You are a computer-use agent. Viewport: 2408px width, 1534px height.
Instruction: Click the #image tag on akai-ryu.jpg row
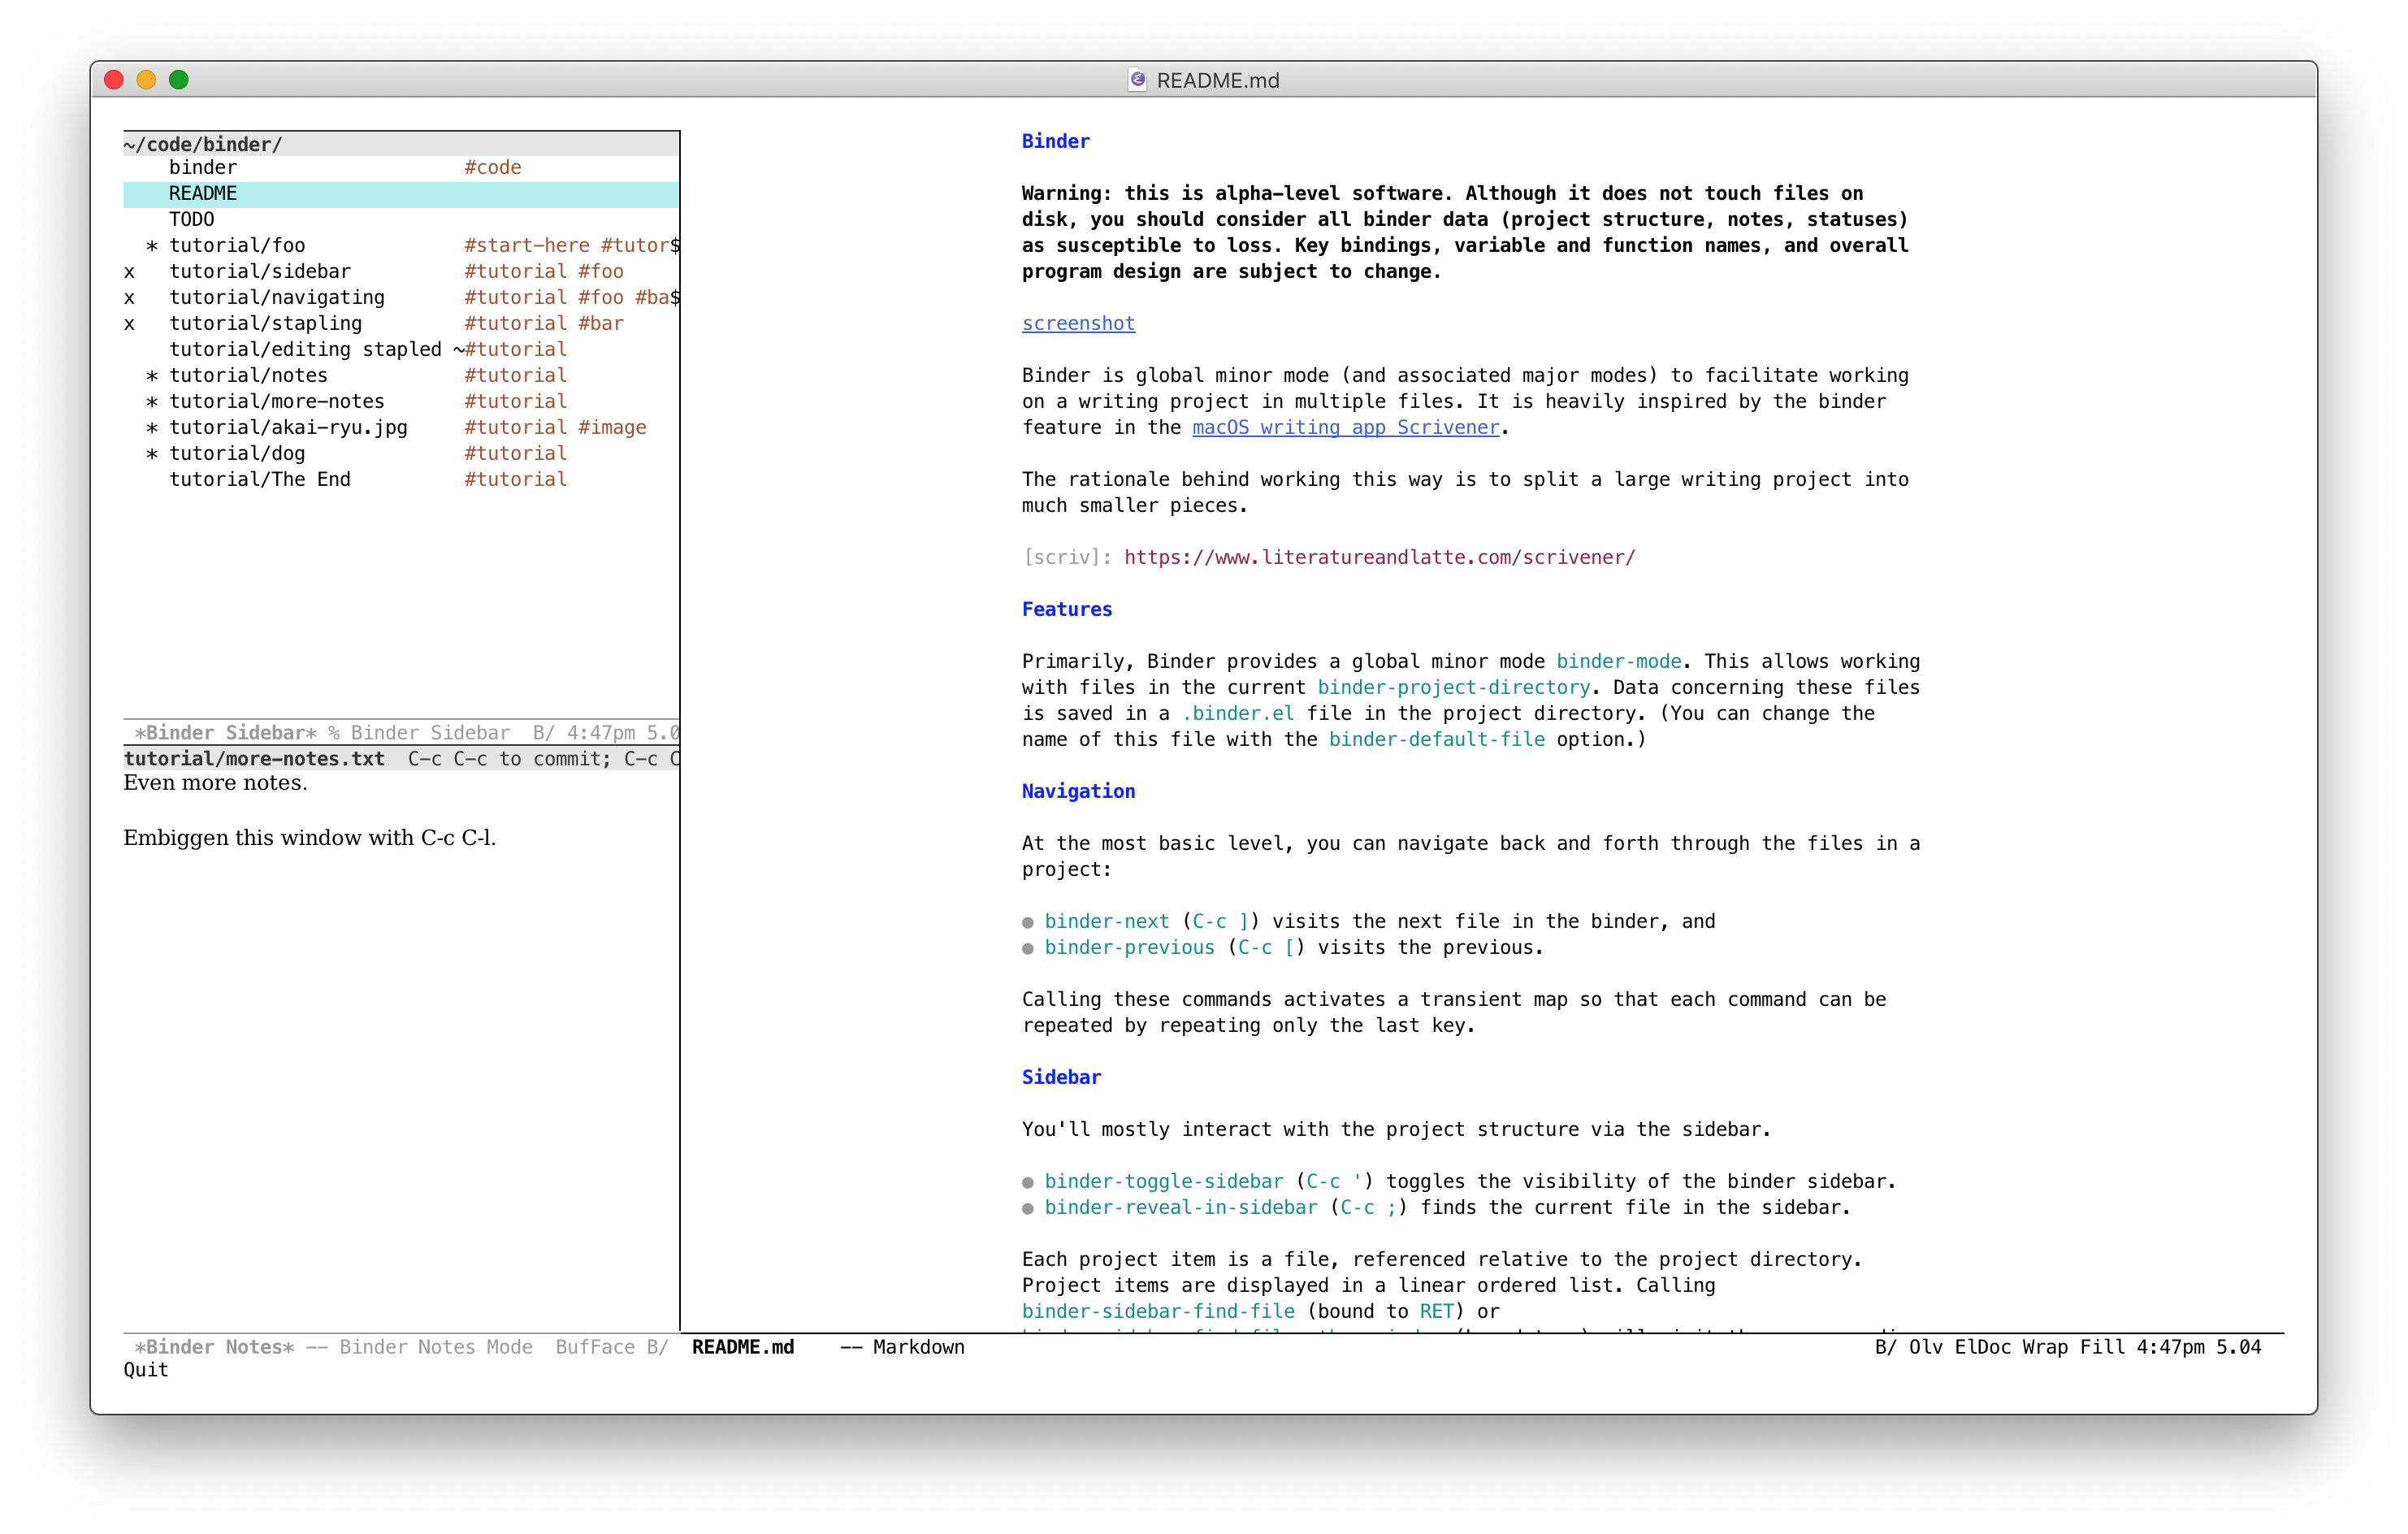(612, 427)
